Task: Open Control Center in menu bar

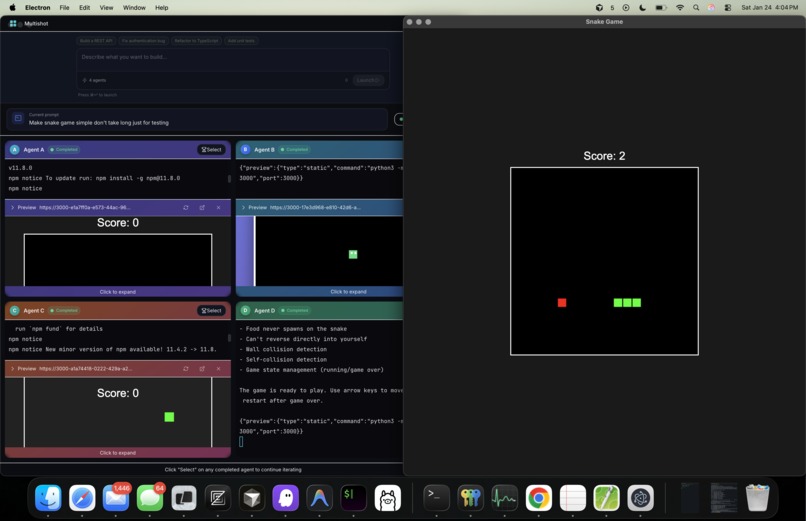Action: click(x=728, y=8)
